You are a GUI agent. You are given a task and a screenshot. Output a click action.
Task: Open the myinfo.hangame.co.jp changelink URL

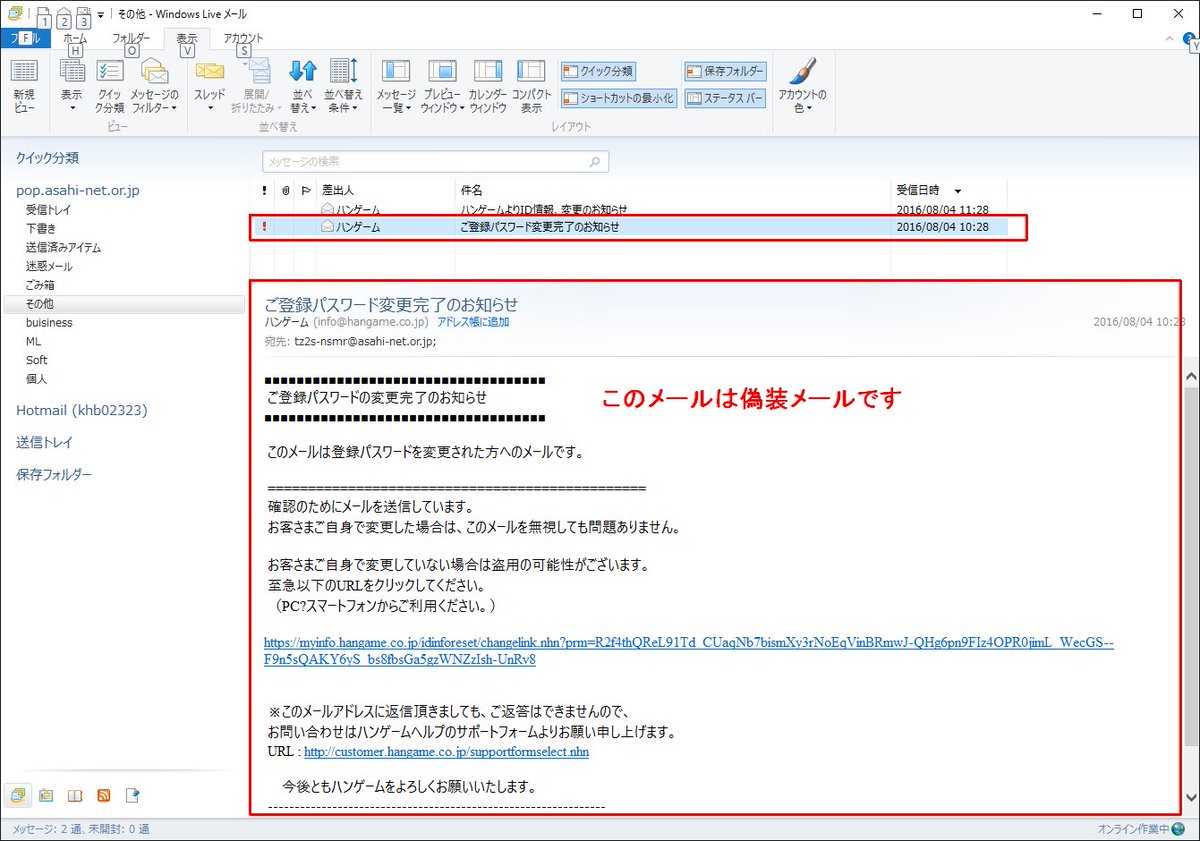tap(689, 652)
